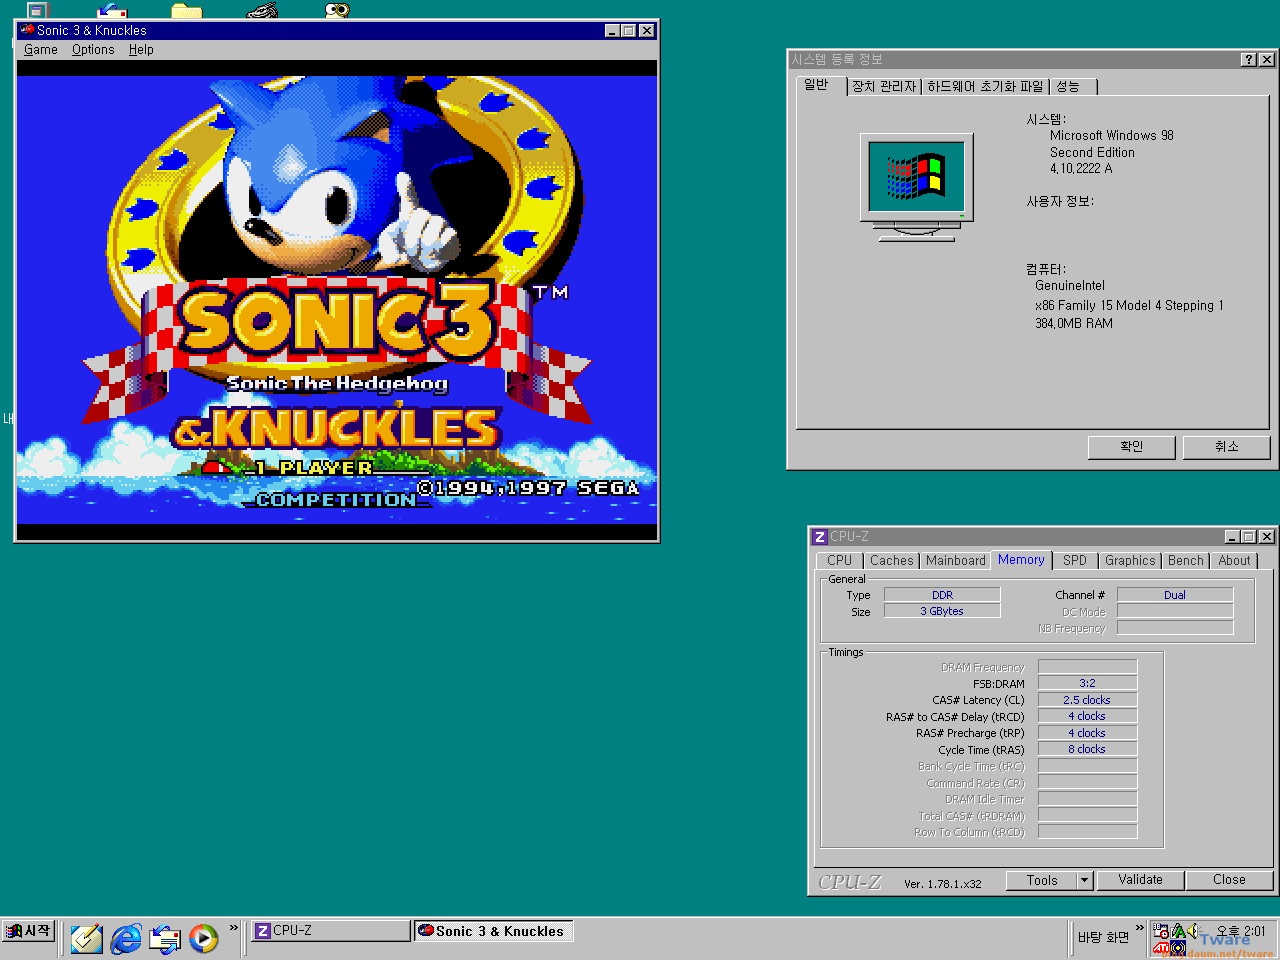The image size is (1280, 960).
Task: Switch to the Graphics tab
Action: coord(1130,561)
